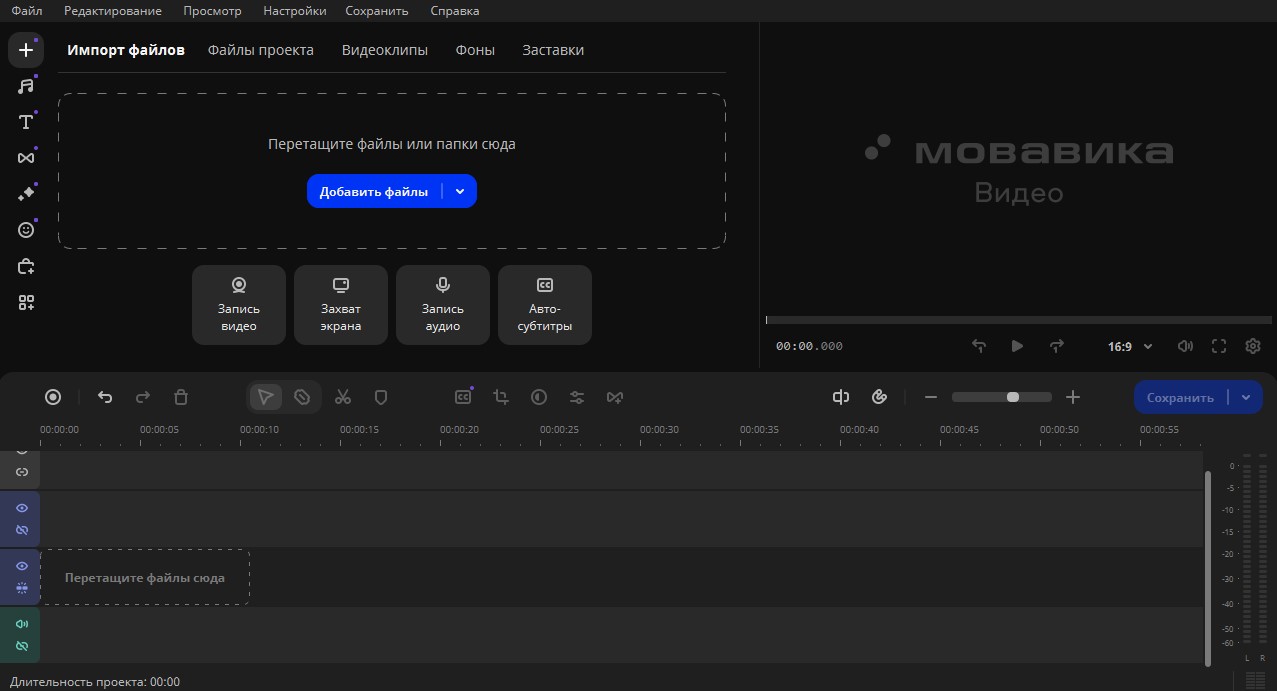Image resolution: width=1277 pixels, height=691 pixels.
Task: Click the trash delete icon
Action: pyautogui.click(x=181, y=397)
